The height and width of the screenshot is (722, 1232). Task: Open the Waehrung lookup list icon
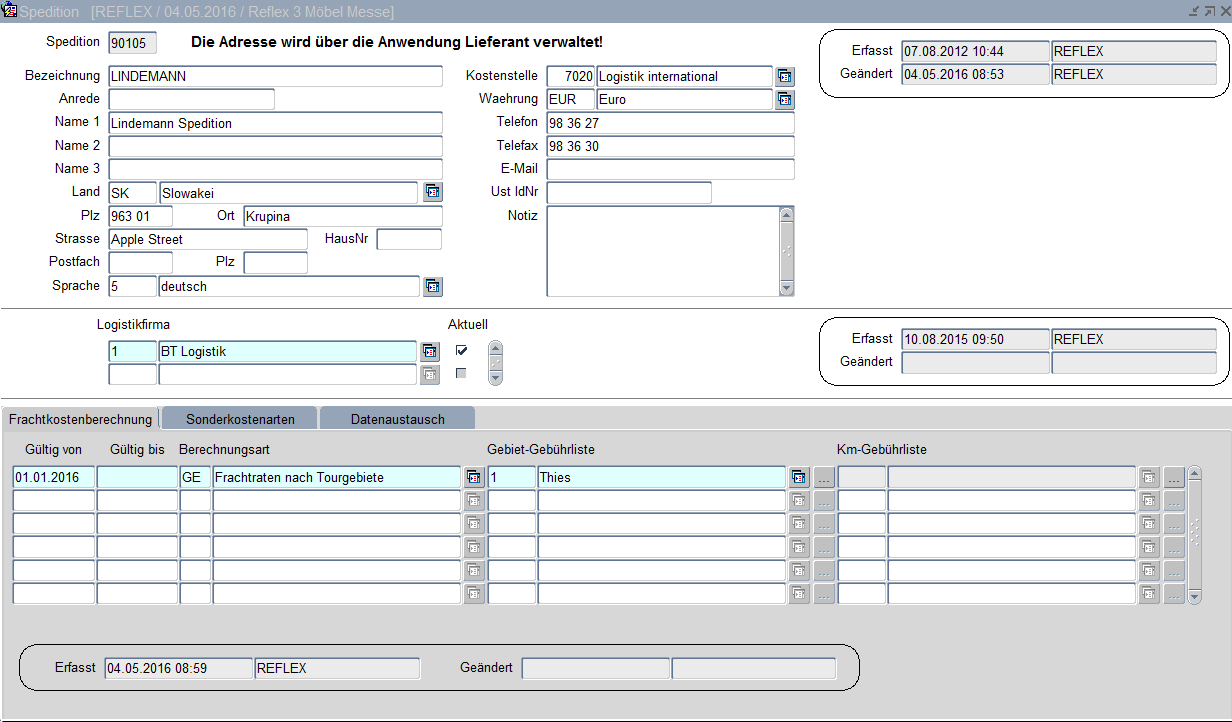[785, 100]
